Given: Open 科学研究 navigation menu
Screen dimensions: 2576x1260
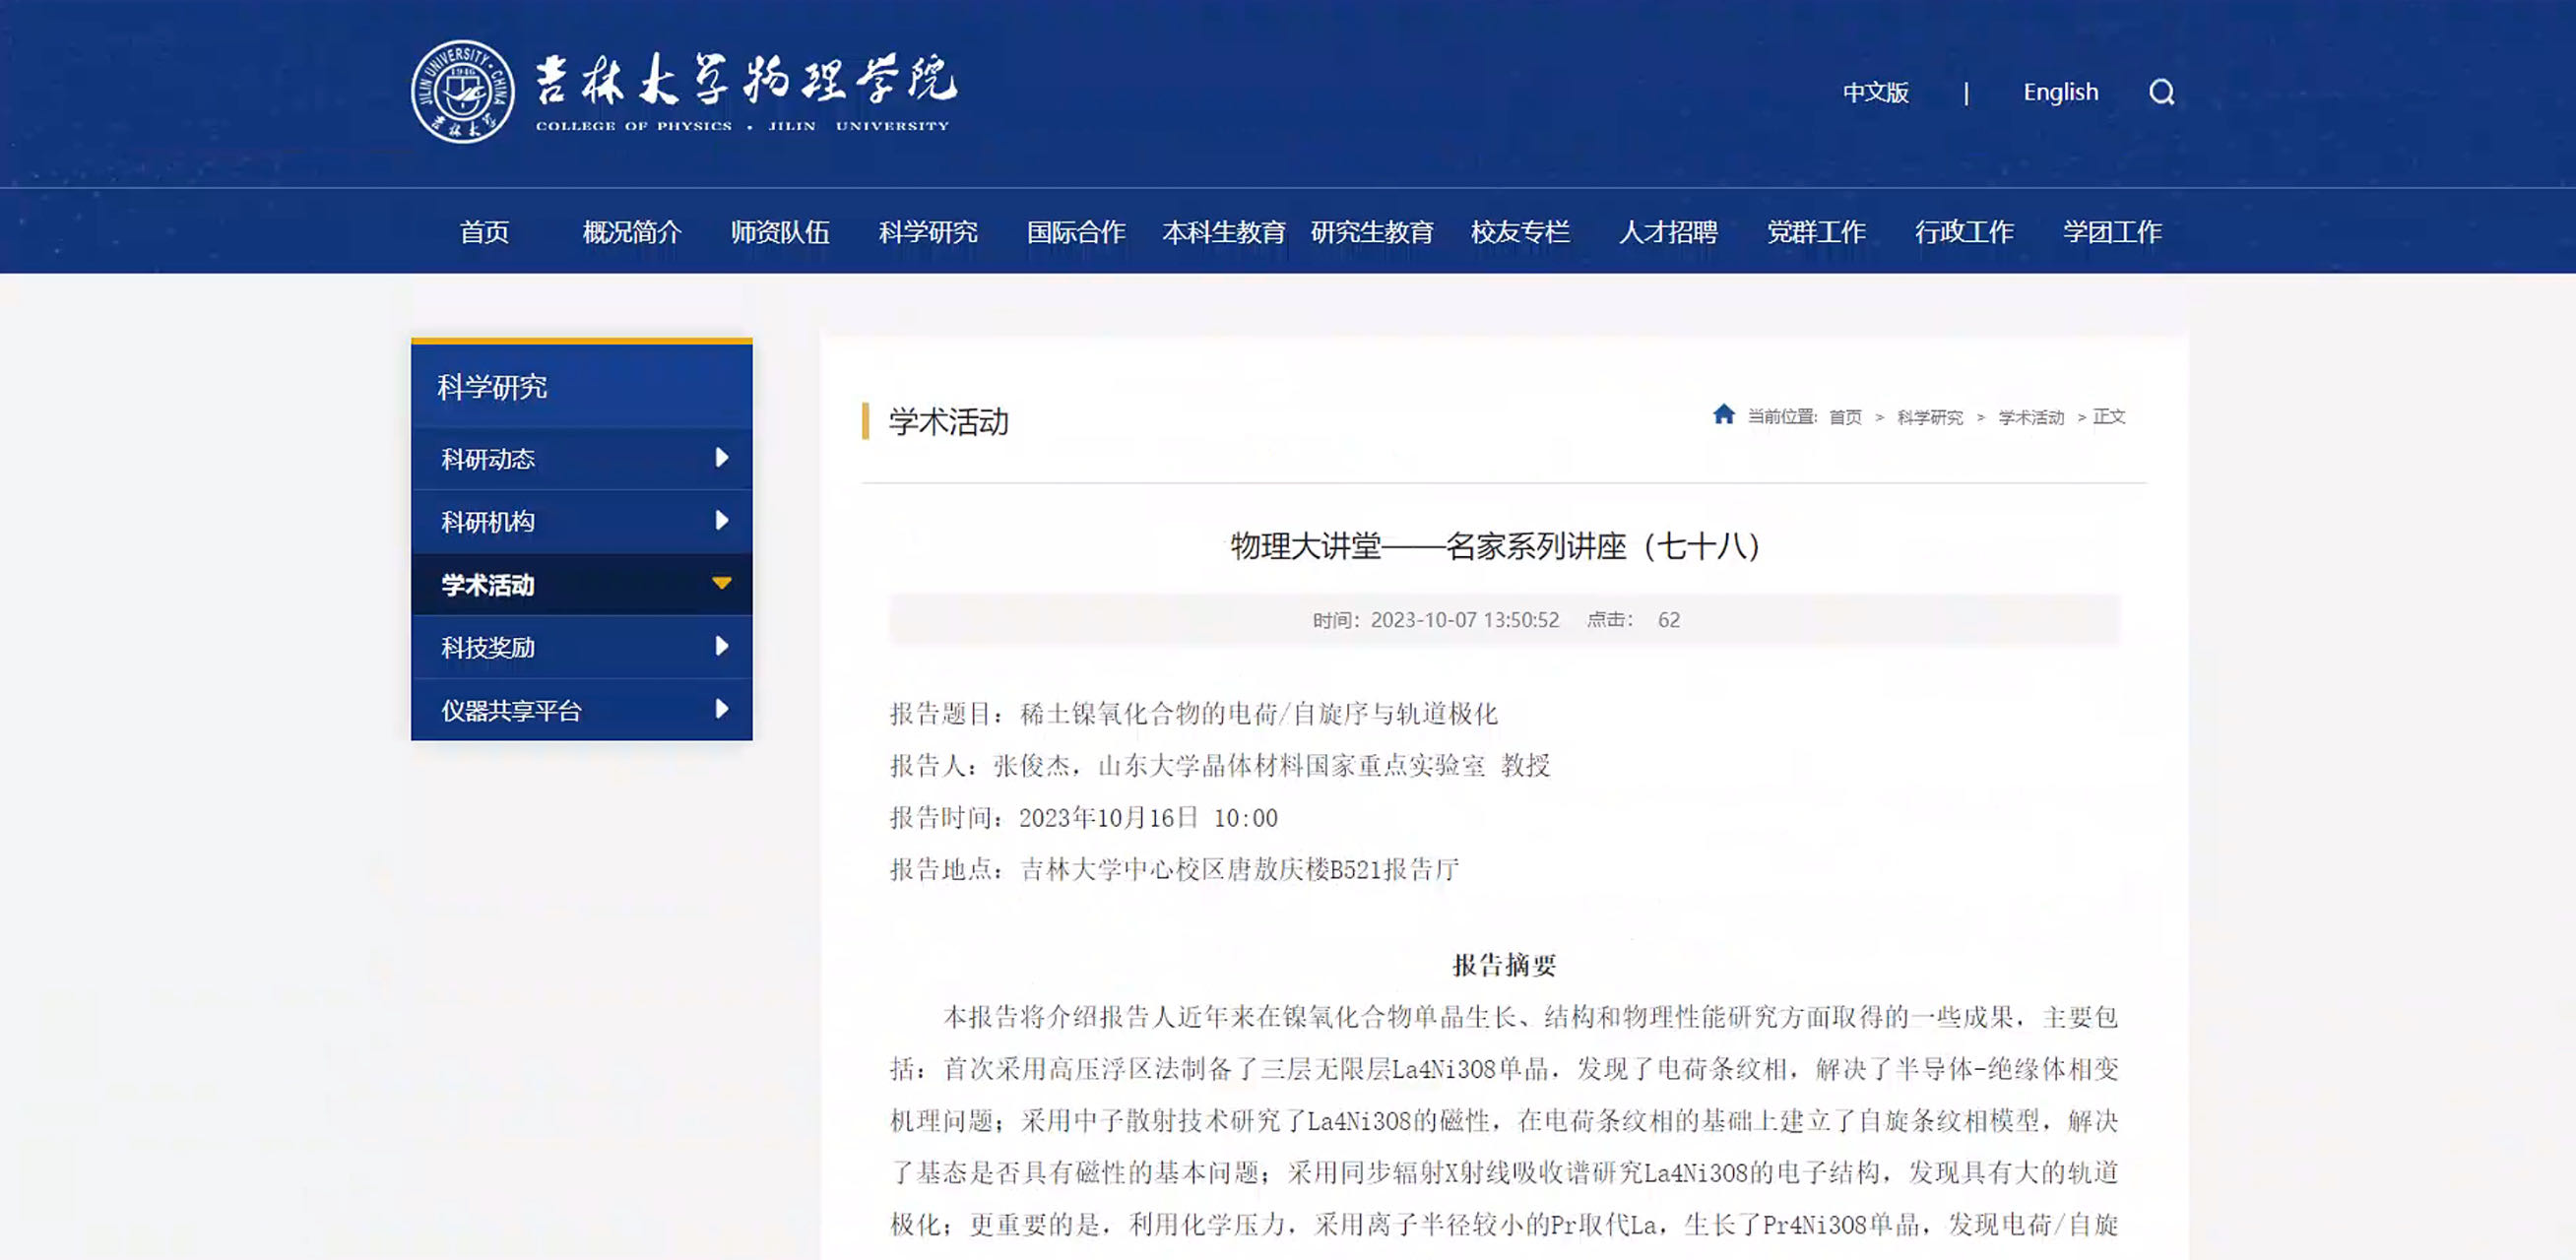Looking at the screenshot, I should click(927, 232).
